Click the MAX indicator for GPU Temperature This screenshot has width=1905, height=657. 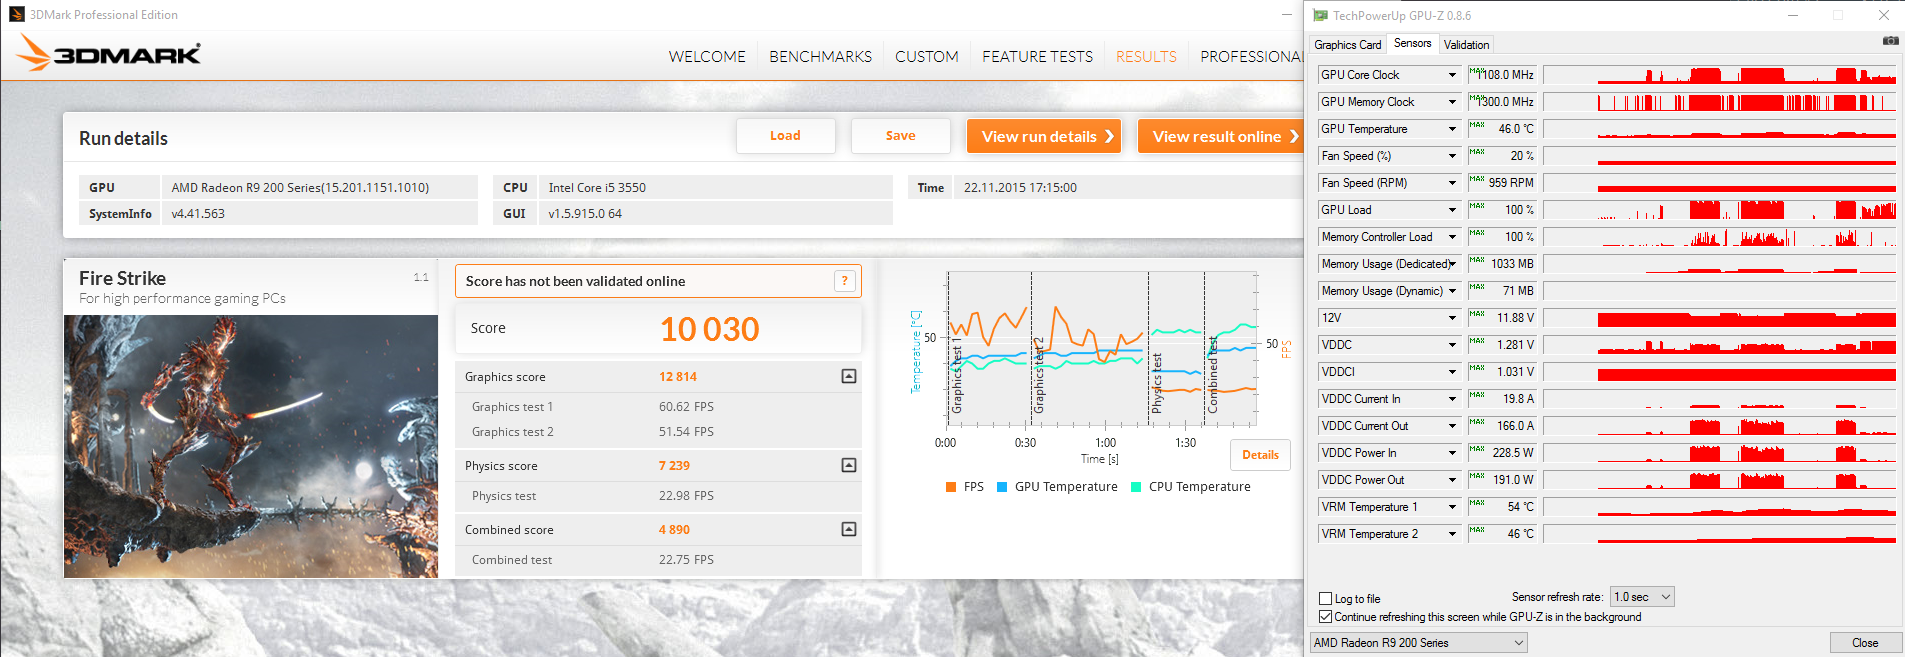(x=1476, y=125)
